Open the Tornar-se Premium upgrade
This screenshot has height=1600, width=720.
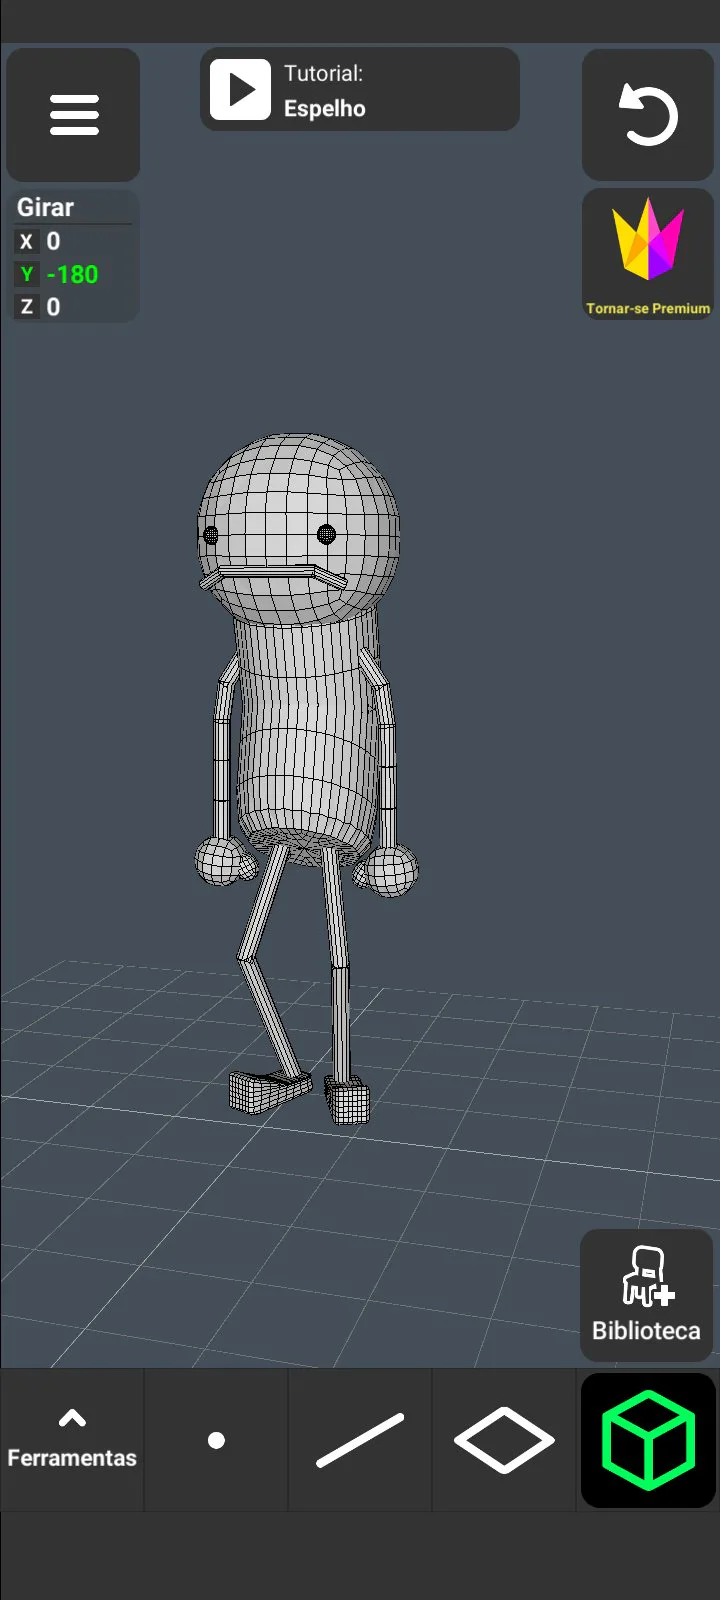coord(648,255)
